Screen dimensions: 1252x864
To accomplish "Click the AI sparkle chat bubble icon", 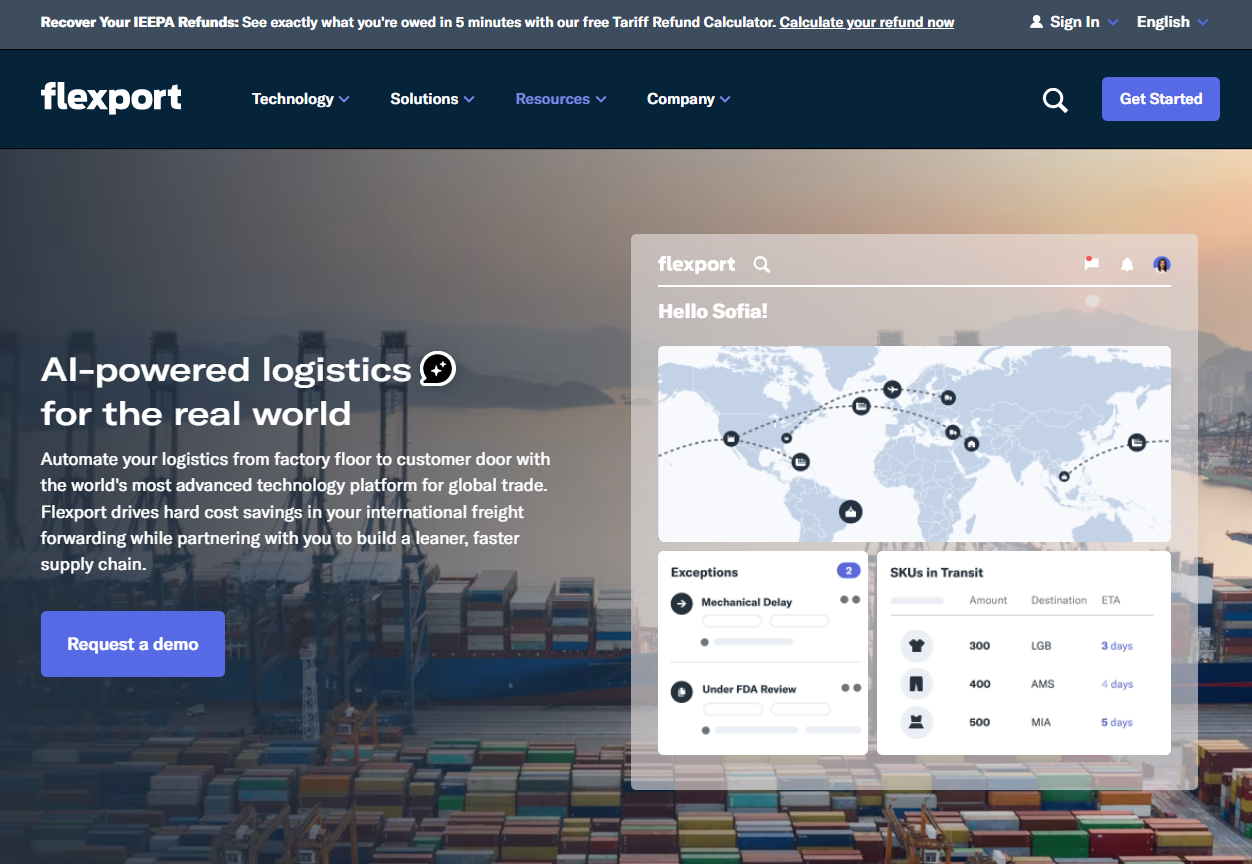I will pyautogui.click(x=438, y=369).
